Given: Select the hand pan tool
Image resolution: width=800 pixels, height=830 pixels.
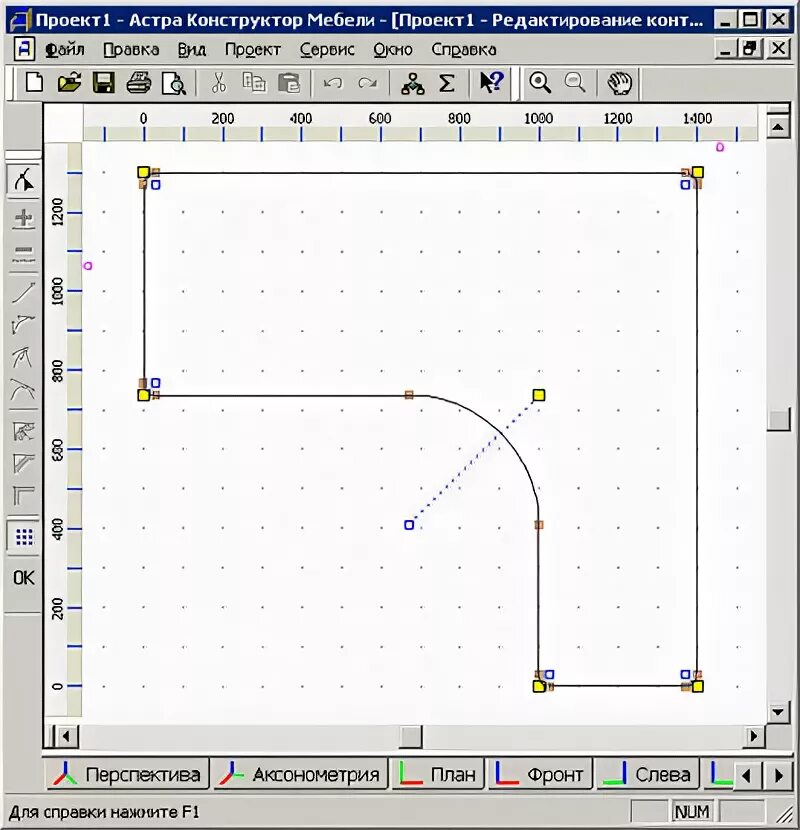Looking at the screenshot, I should coord(619,83).
